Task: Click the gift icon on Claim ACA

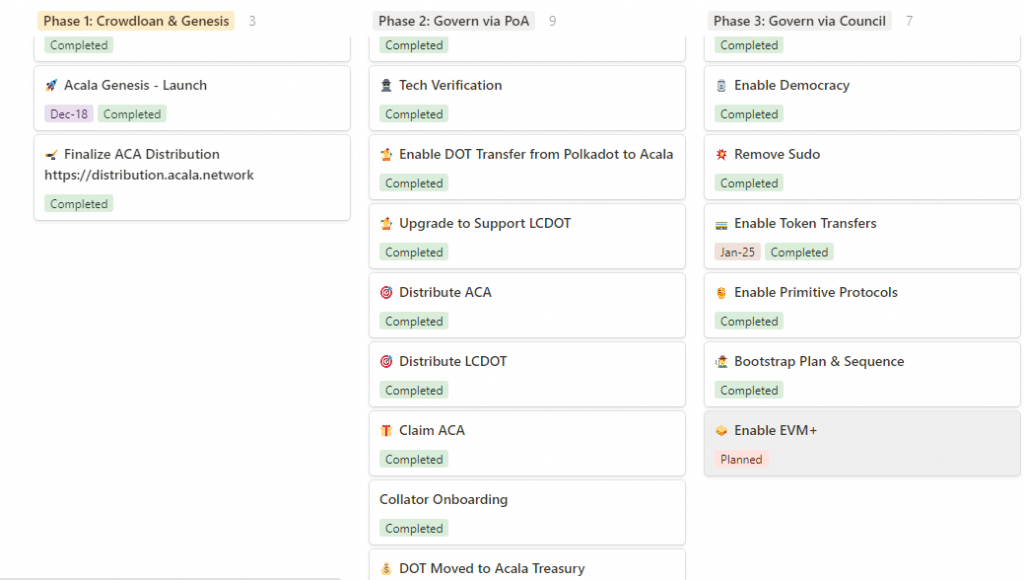Action: click(387, 430)
